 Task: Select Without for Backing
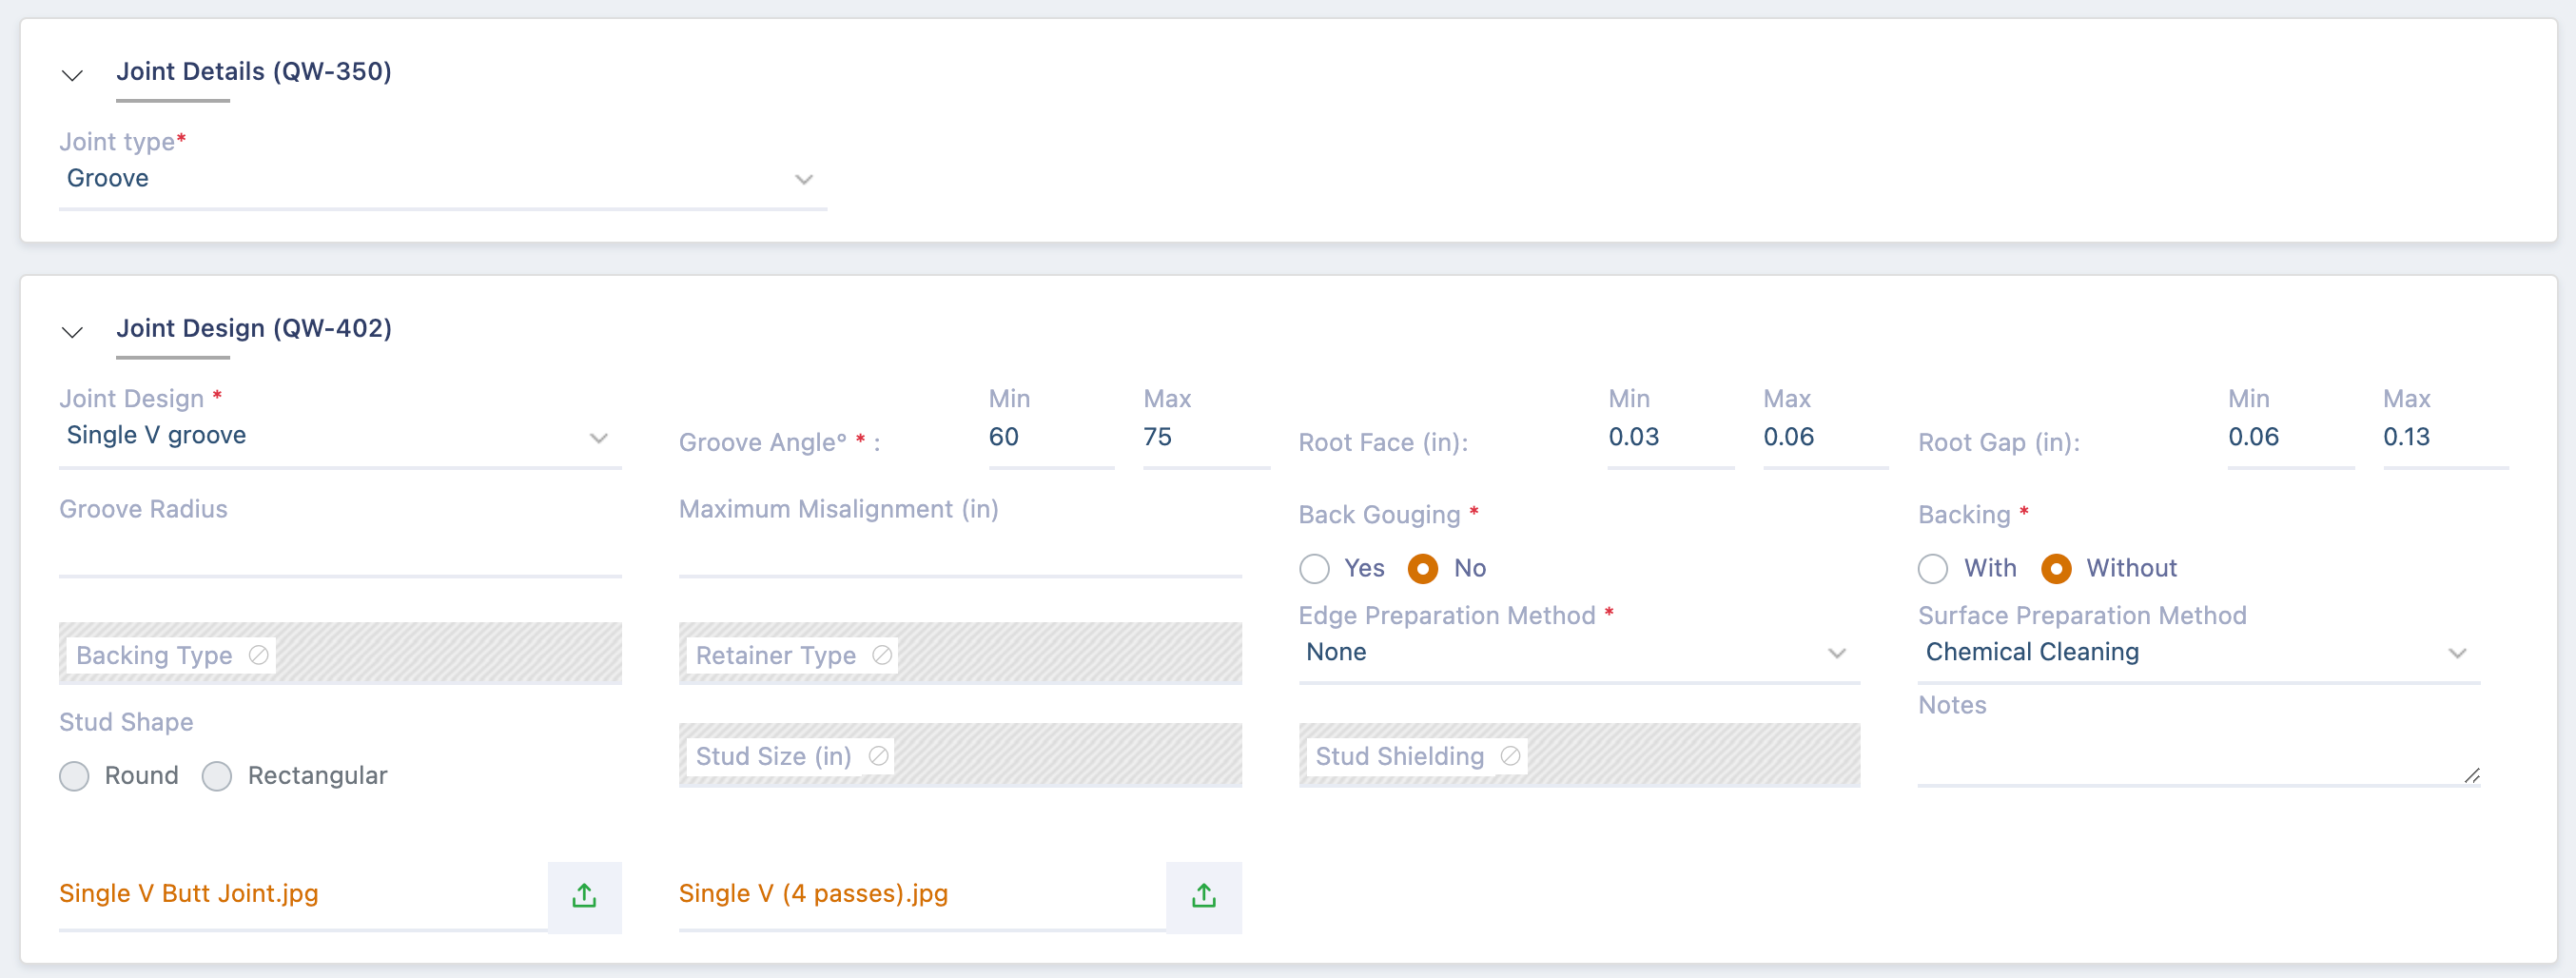[x=2056, y=569]
